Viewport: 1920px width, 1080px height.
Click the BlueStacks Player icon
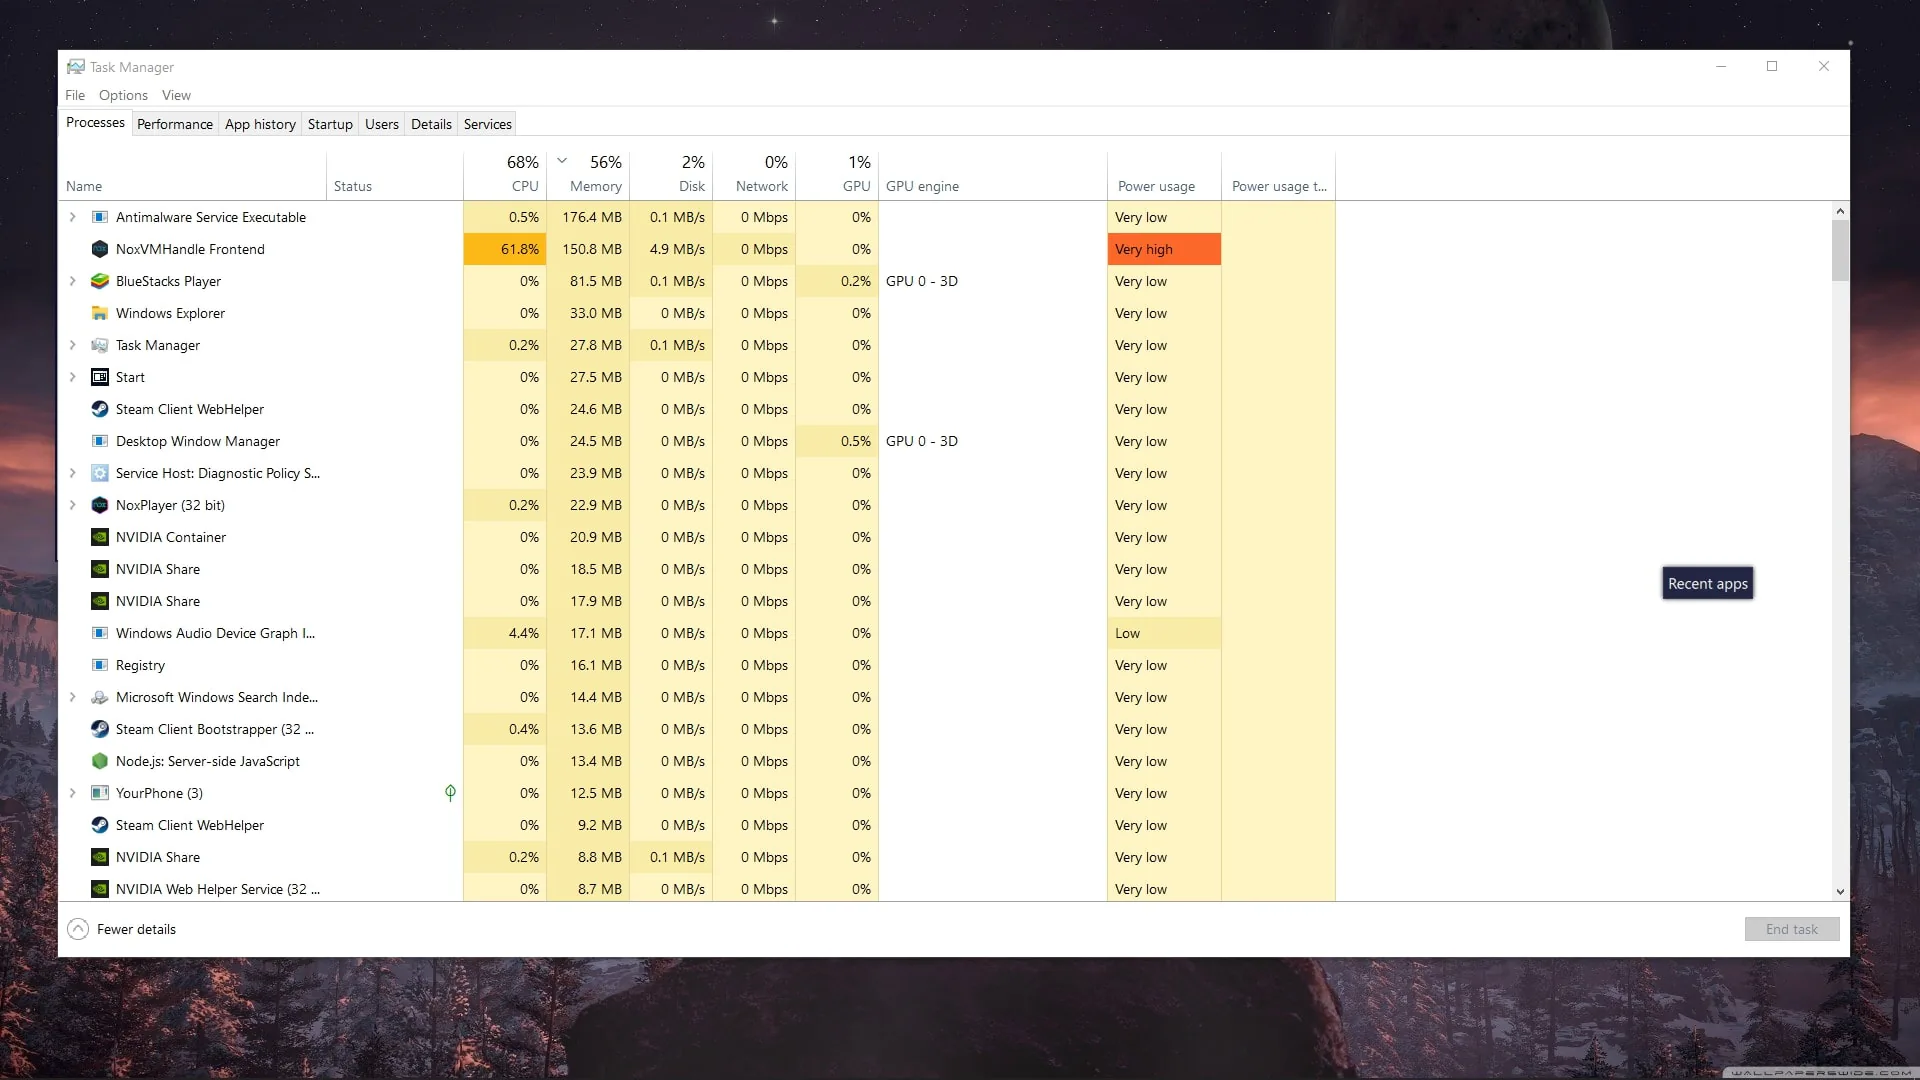point(100,281)
